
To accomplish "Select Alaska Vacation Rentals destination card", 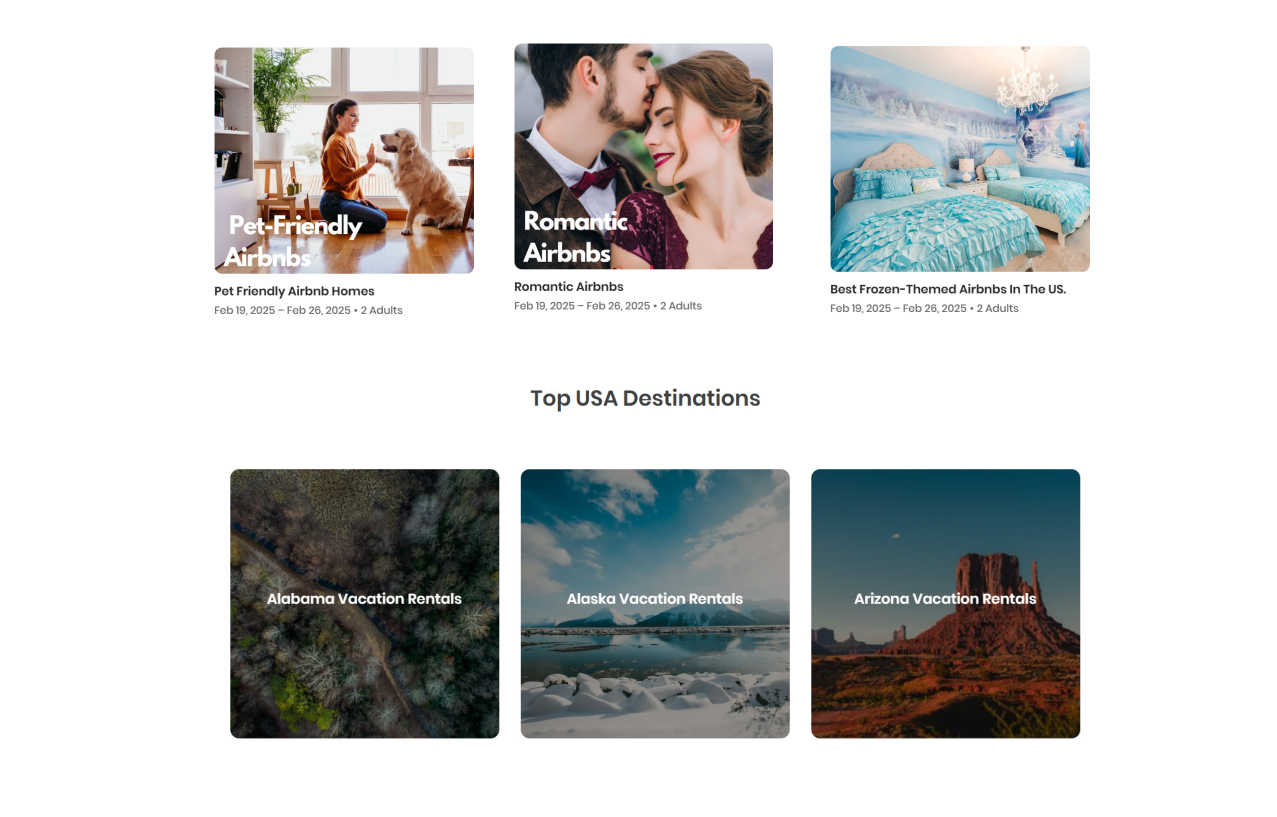I will [655, 604].
